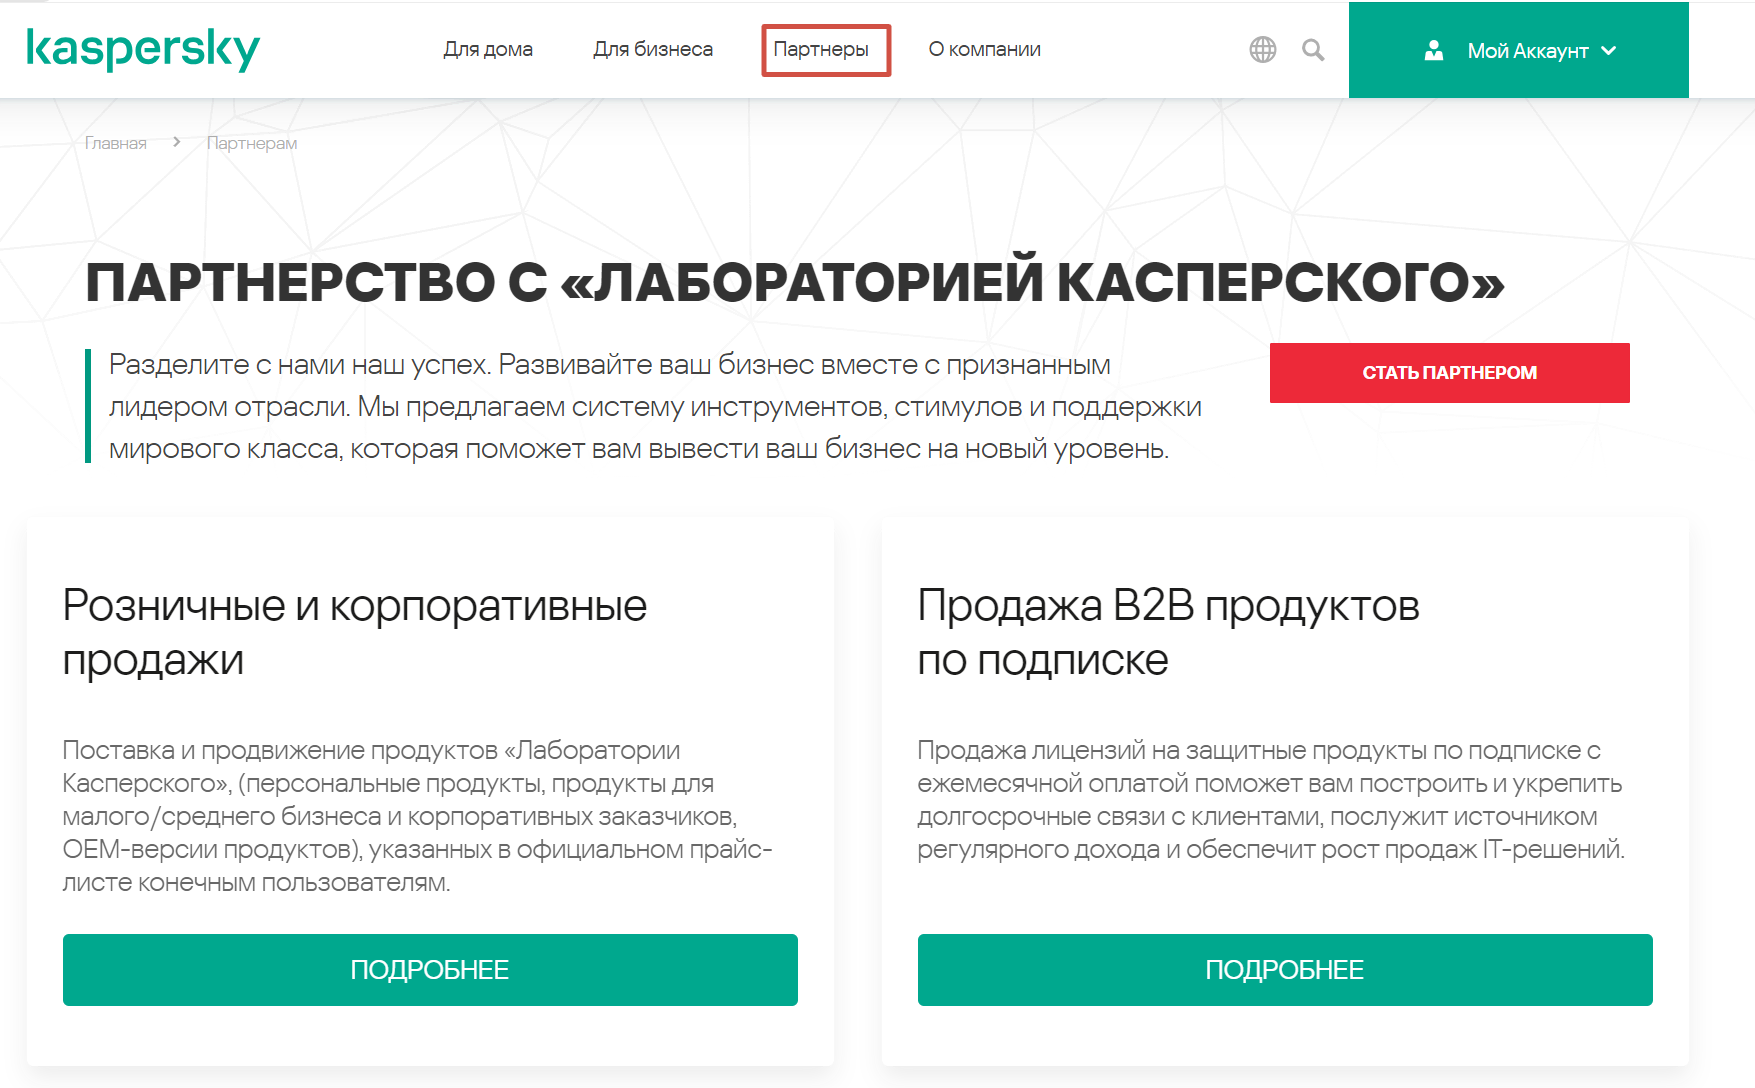Open the Для дома menu
This screenshot has height=1088, width=1755.
tap(488, 49)
